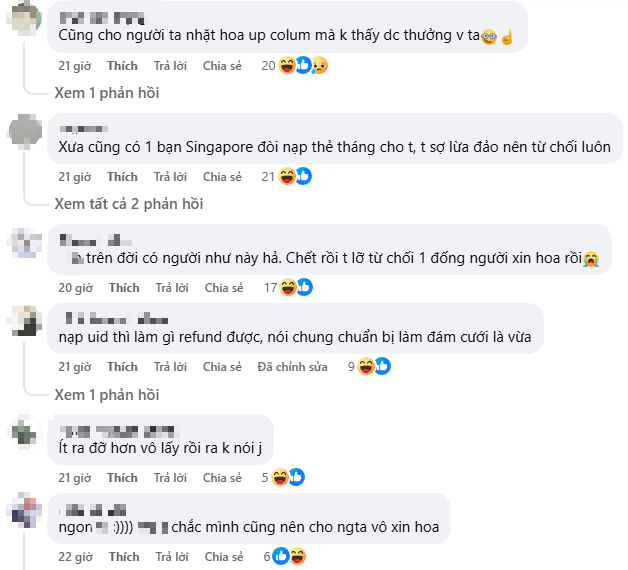Expand "Xem 1 phản hồi" under first comment
This screenshot has width=628, height=570.
[106, 93]
